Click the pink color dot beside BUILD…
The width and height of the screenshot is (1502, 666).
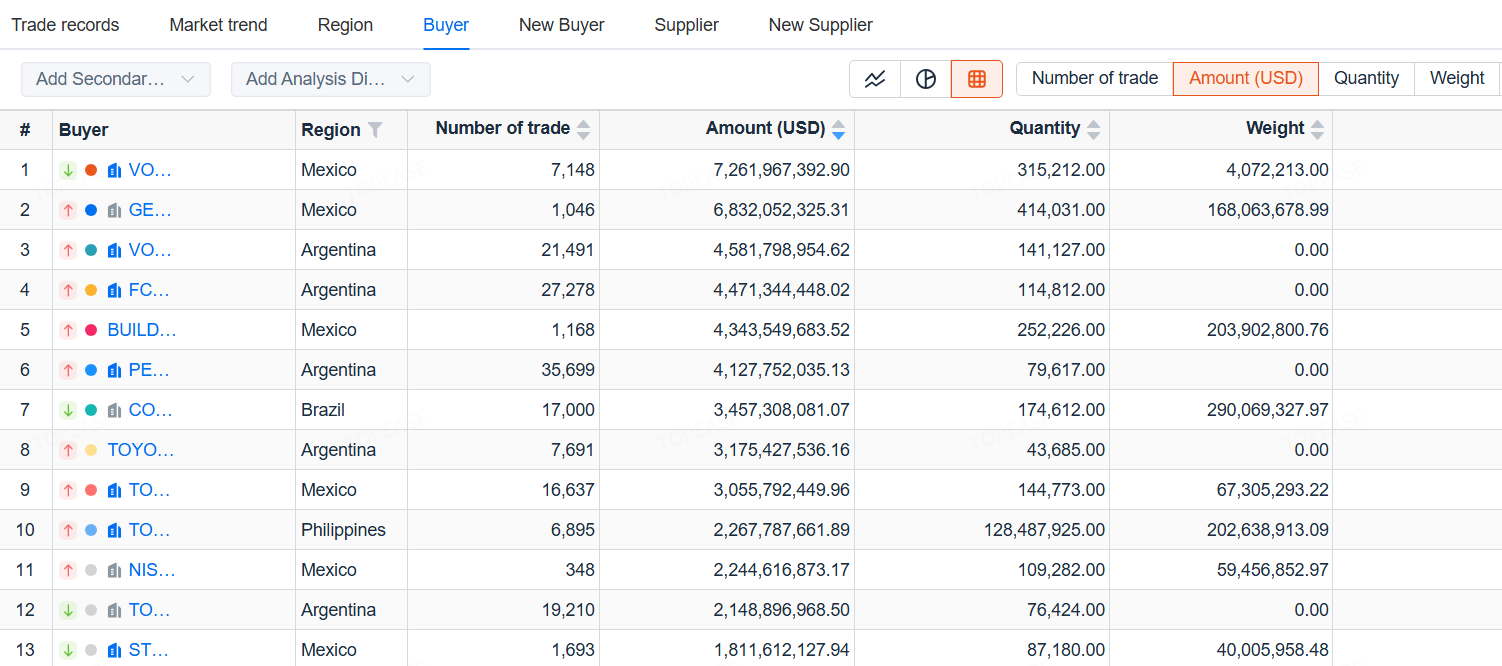91,330
